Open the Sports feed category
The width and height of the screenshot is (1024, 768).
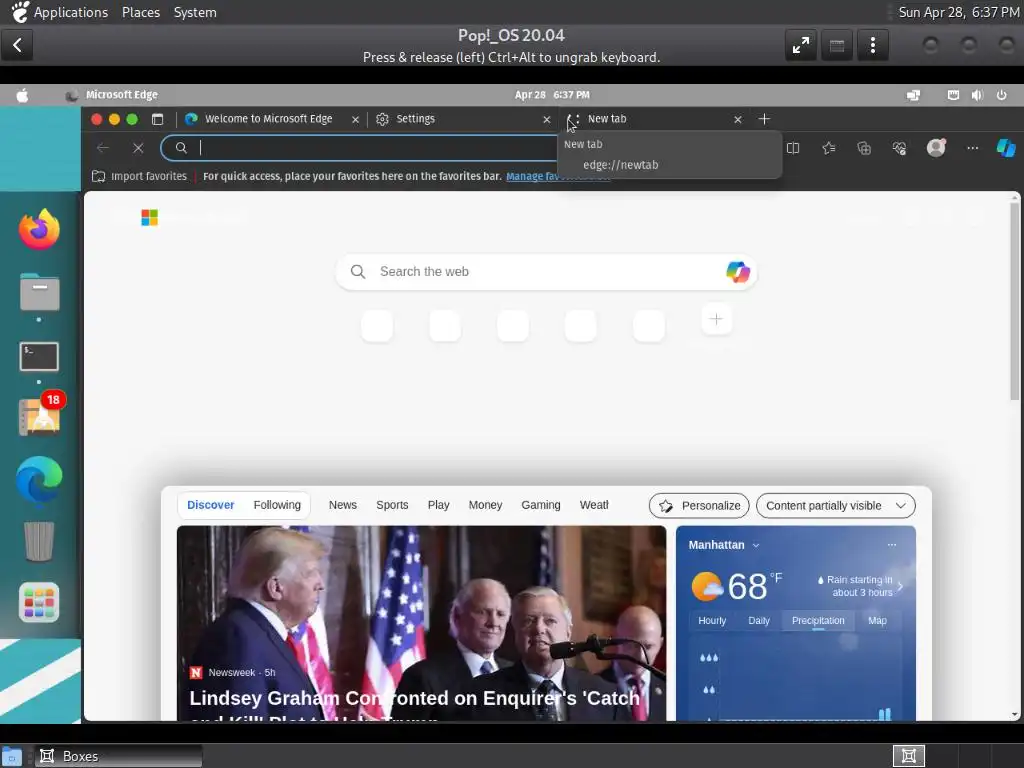pos(392,505)
